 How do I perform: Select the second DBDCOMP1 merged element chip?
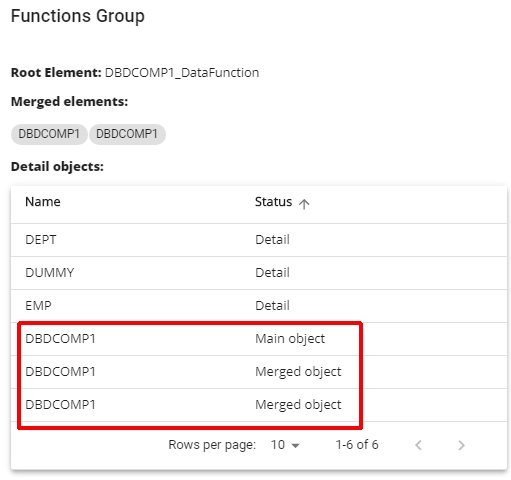pyautogui.click(x=127, y=134)
